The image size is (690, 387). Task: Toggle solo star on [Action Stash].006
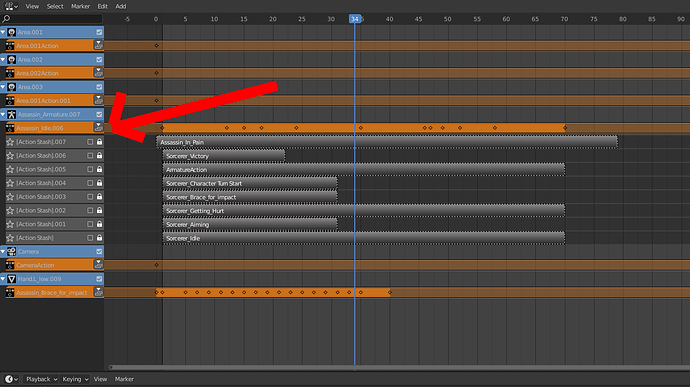[x=10, y=155]
